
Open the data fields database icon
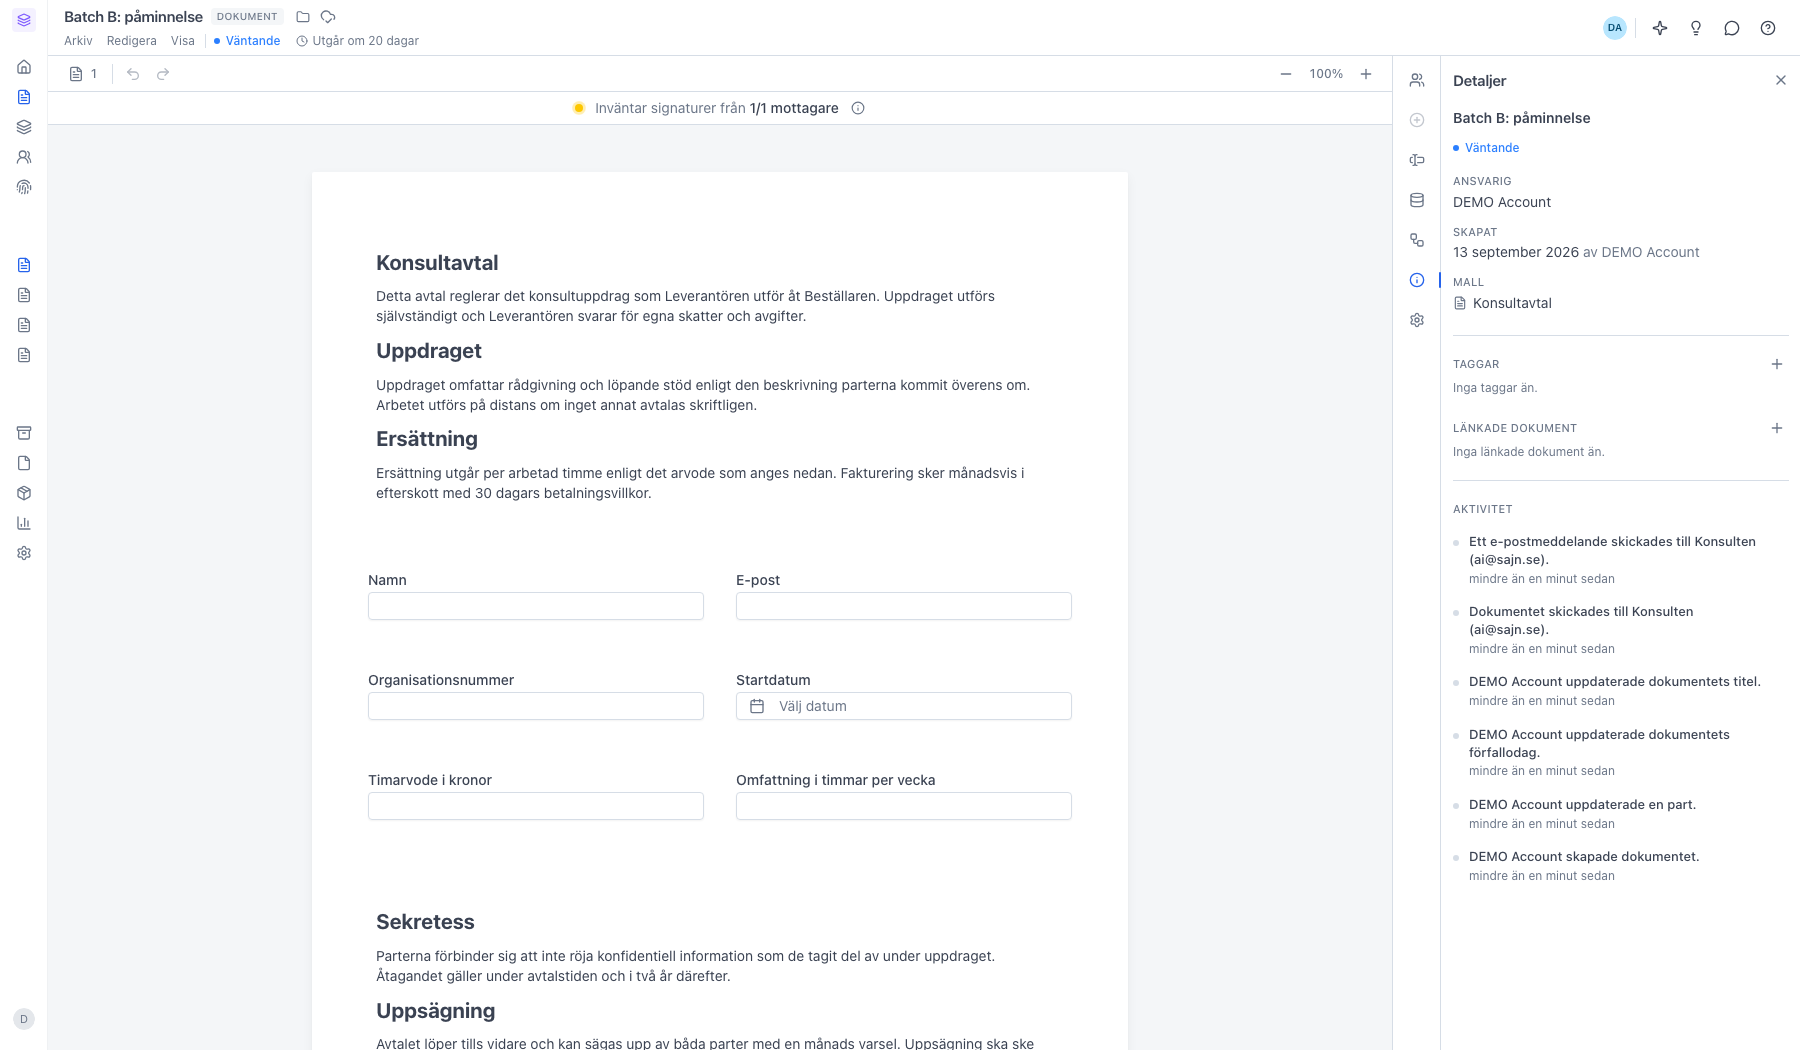(x=1417, y=200)
